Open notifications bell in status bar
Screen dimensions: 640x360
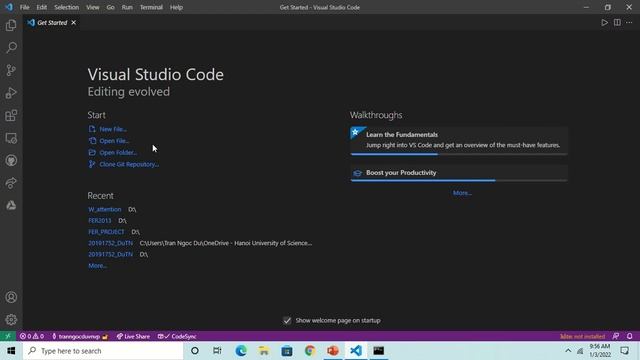630,336
